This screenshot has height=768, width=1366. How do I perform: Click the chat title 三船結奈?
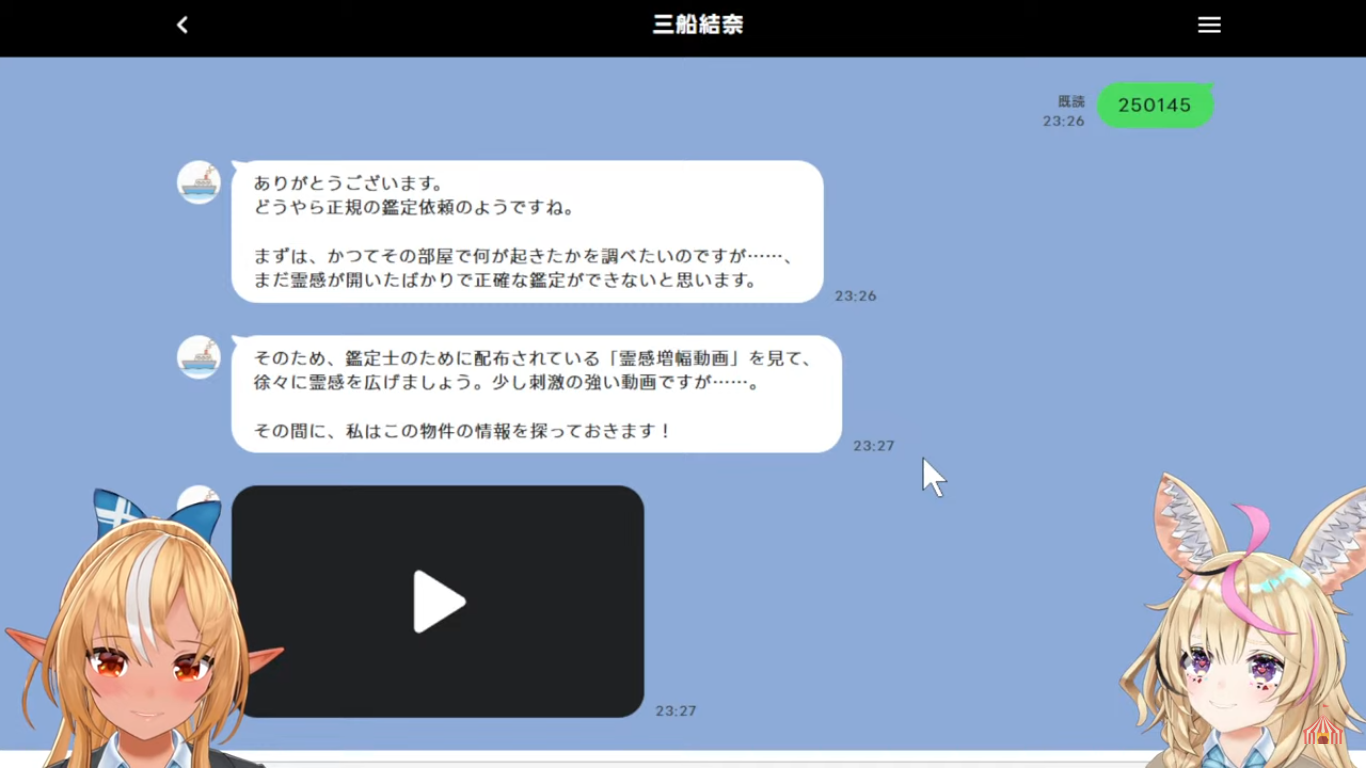pyautogui.click(x=698, y=25)
